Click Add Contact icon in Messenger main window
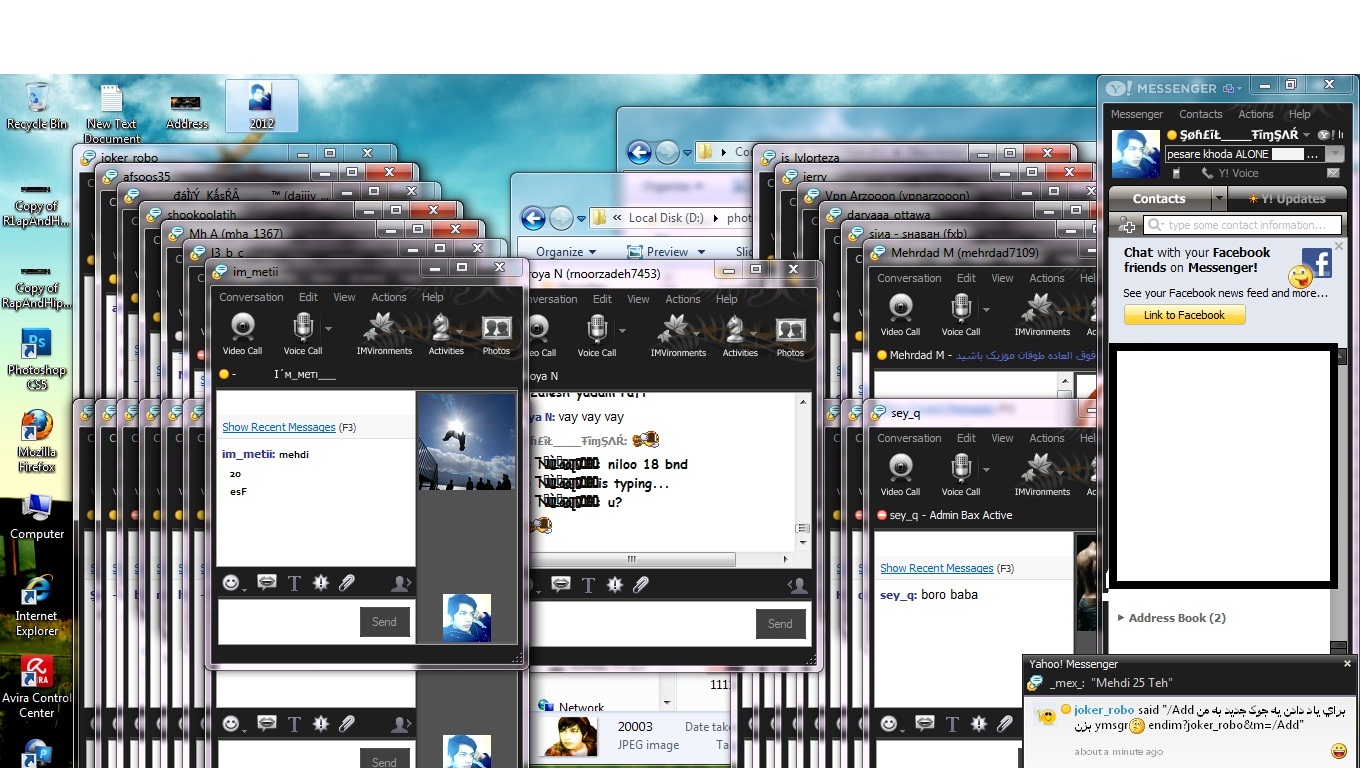Screen dimensions: 1360x768 (x=1126, y=226)
